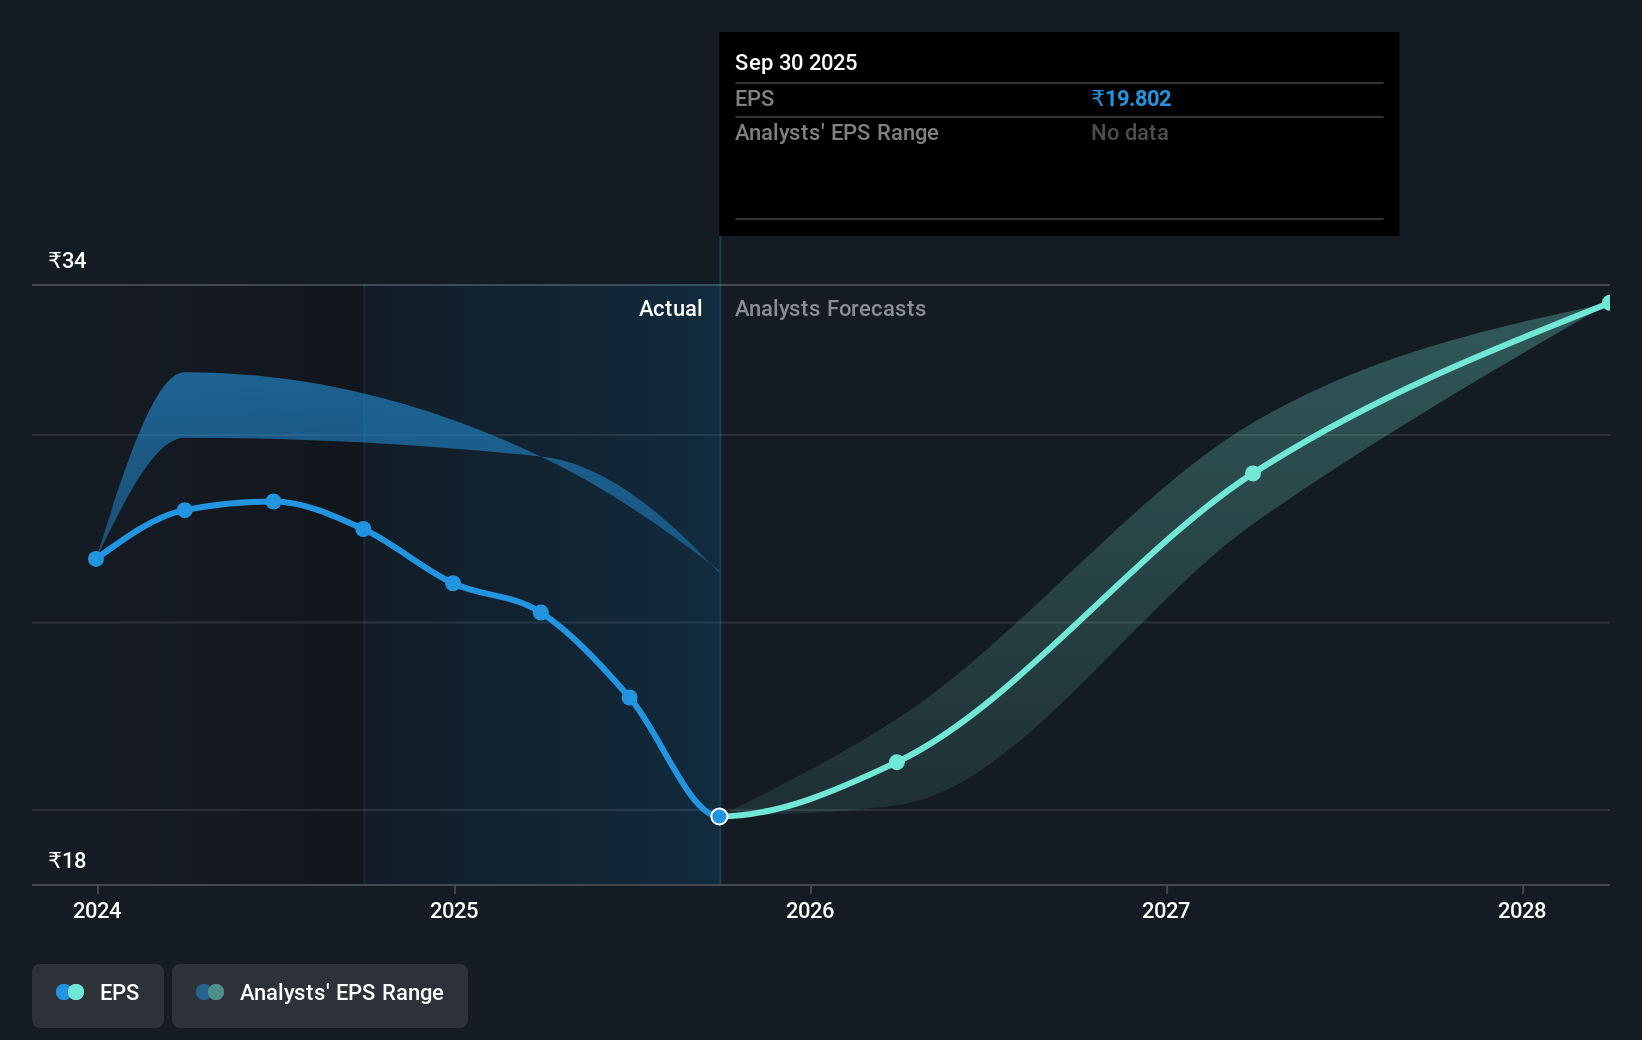Switch to the Actual section label
1642x1040 pixels.
[x=670, y=309]
